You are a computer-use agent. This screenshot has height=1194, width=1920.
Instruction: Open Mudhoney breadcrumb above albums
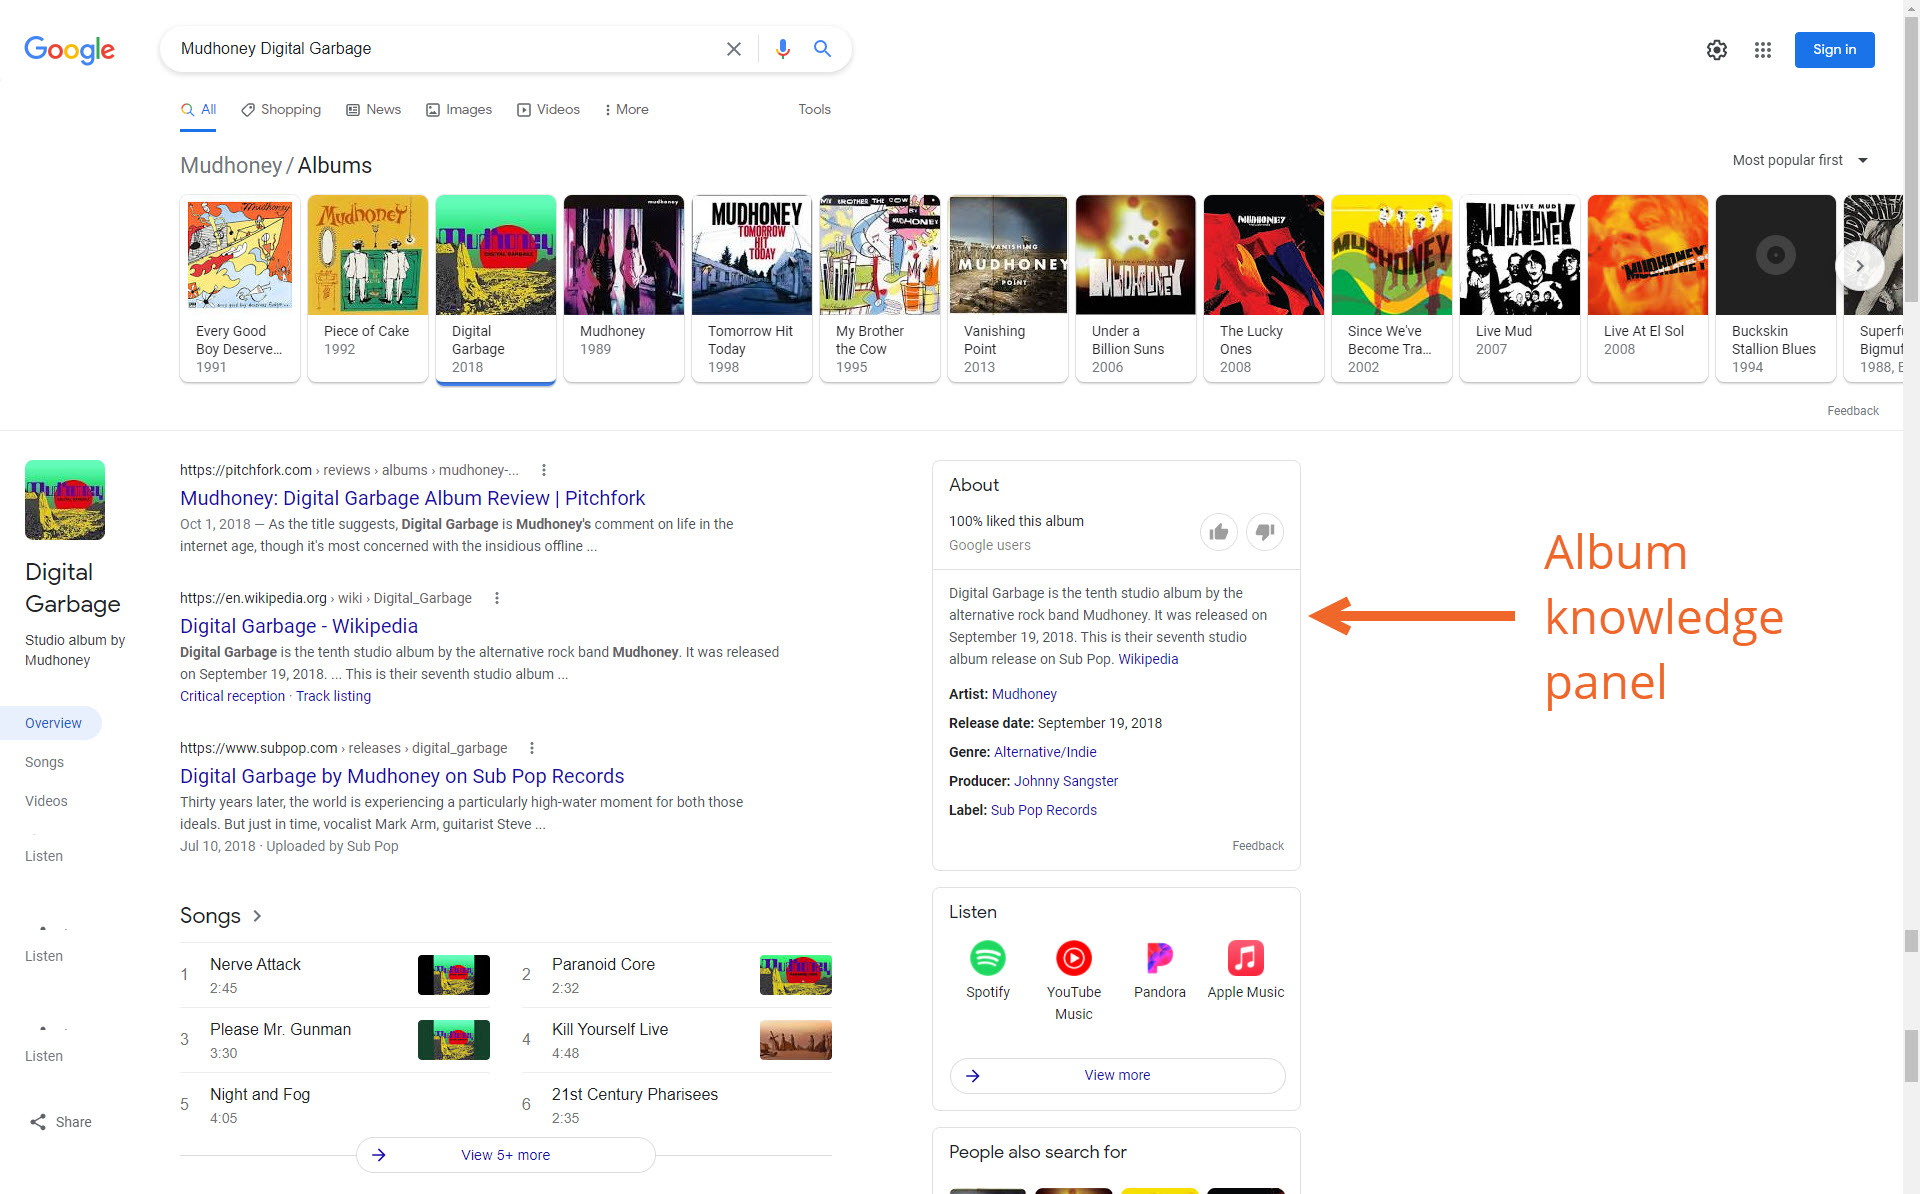[231, 166]
